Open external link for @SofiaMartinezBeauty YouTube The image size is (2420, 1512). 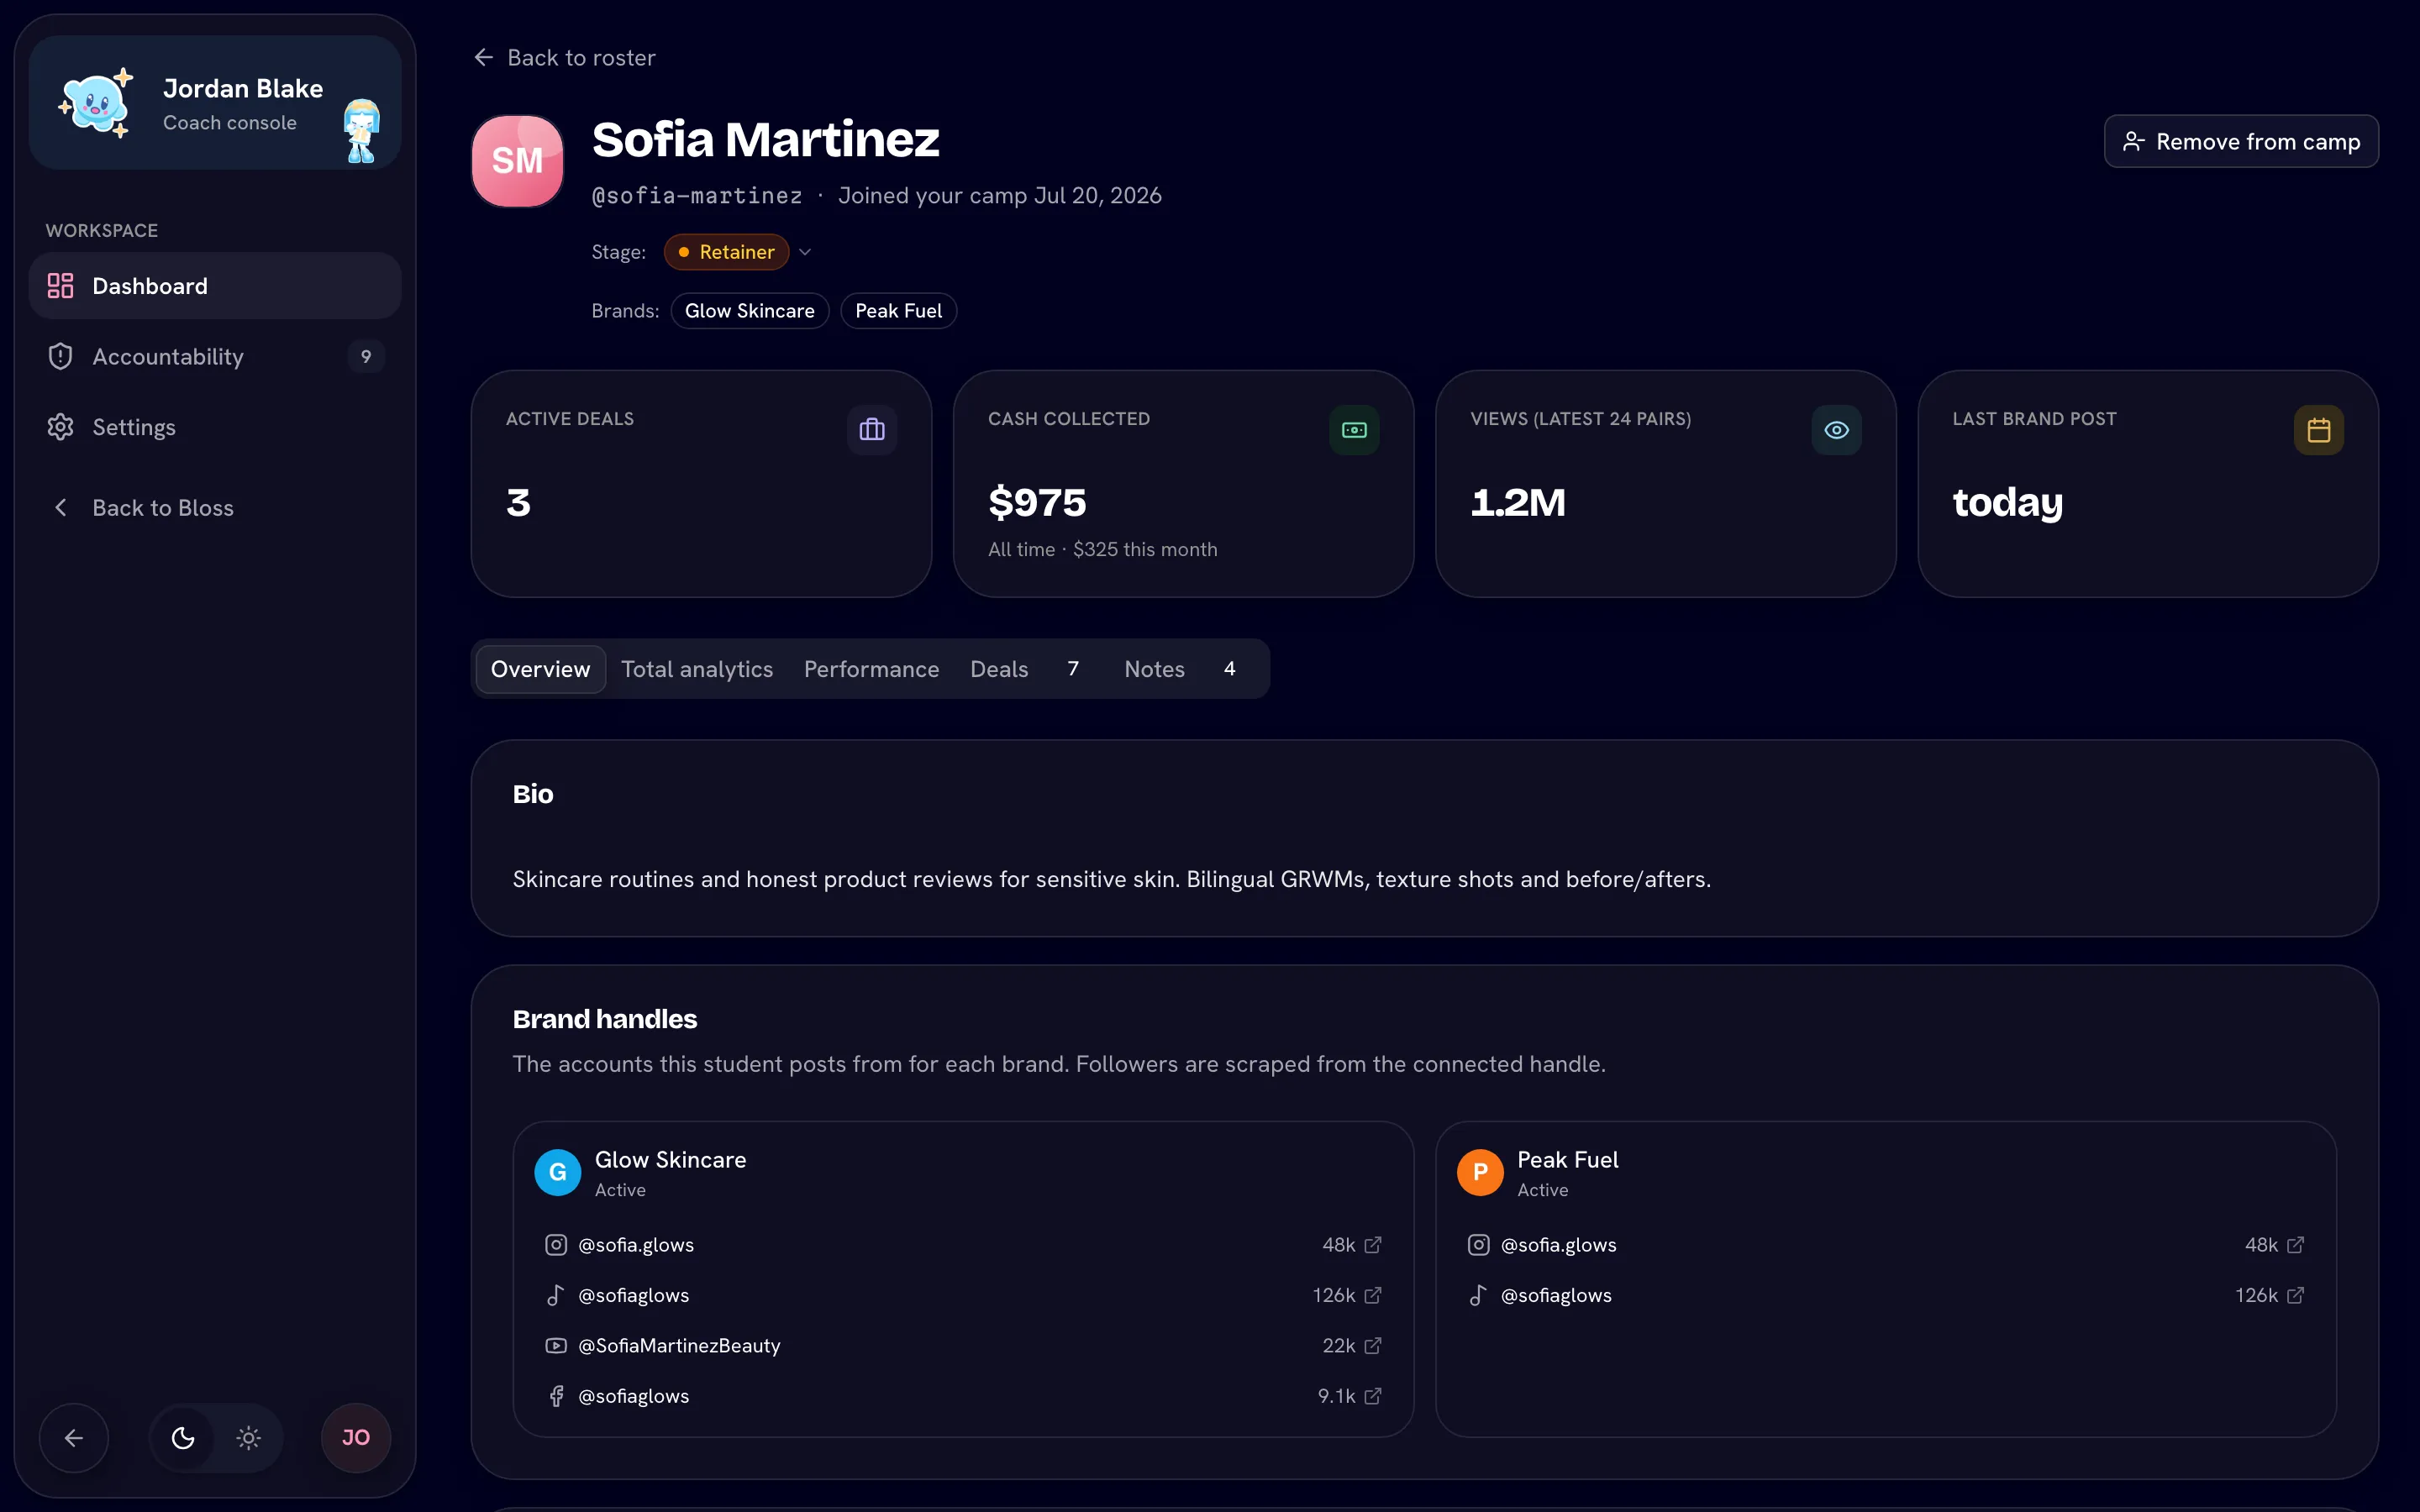(x=1372, y=1346)
